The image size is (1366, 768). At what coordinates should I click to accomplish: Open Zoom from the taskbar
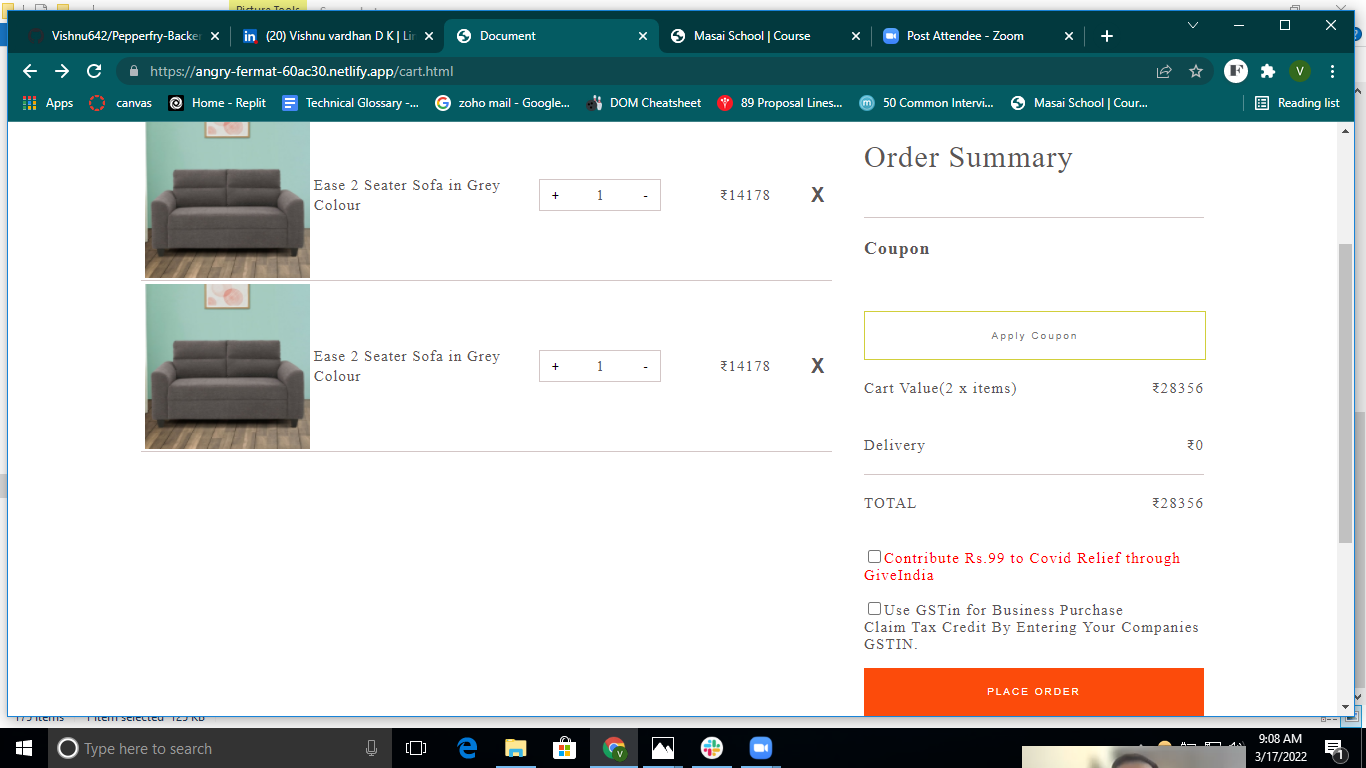761,748
